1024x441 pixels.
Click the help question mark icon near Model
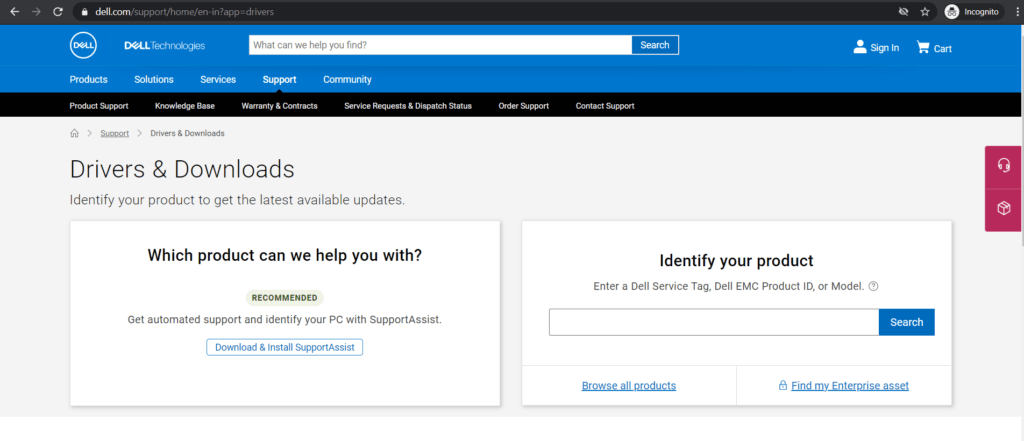pos(873,286)
